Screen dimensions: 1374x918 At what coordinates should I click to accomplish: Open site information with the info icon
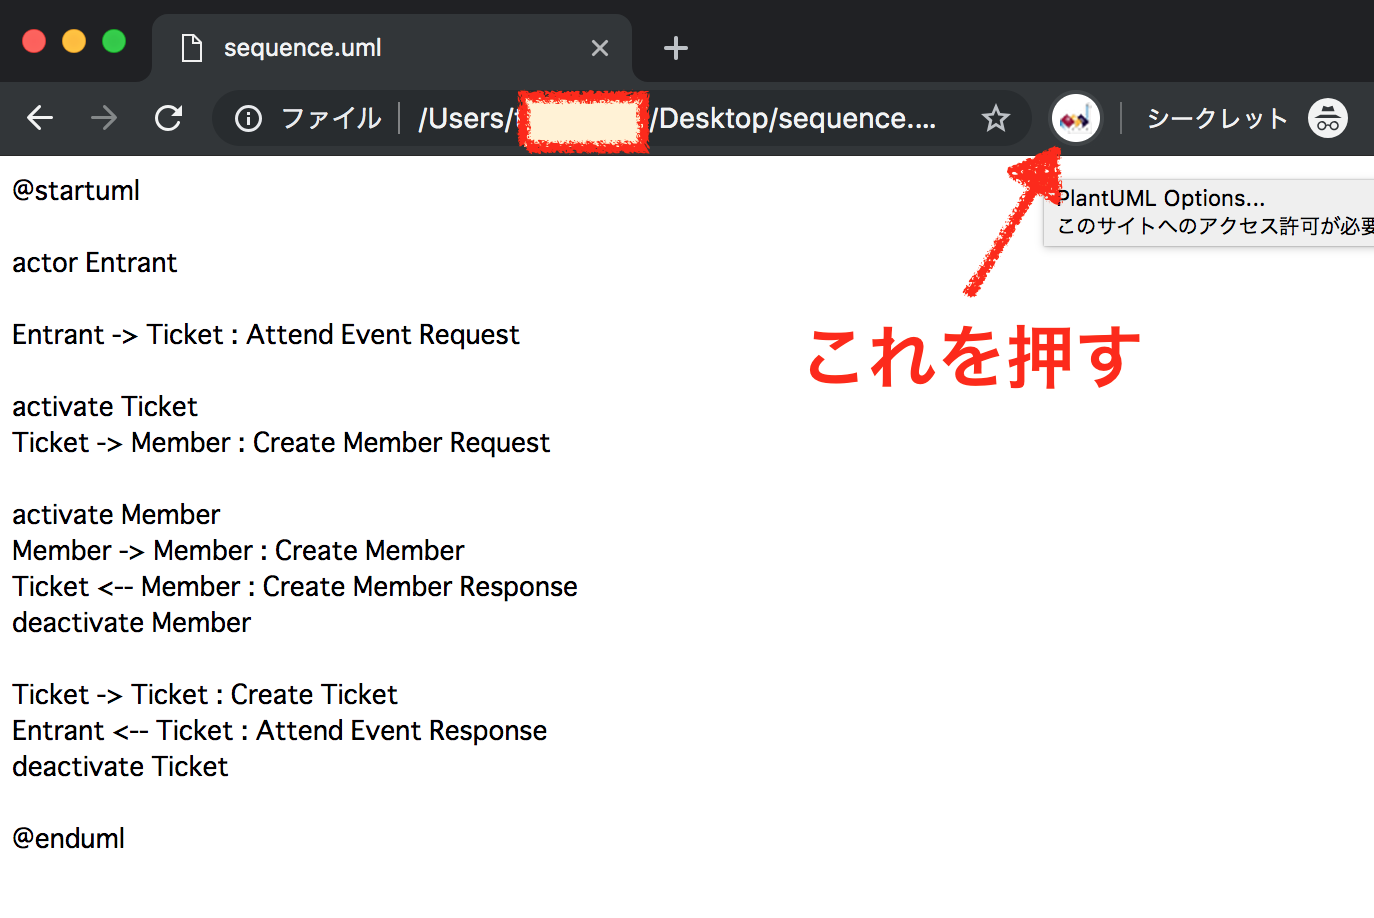tap(247, 117)
